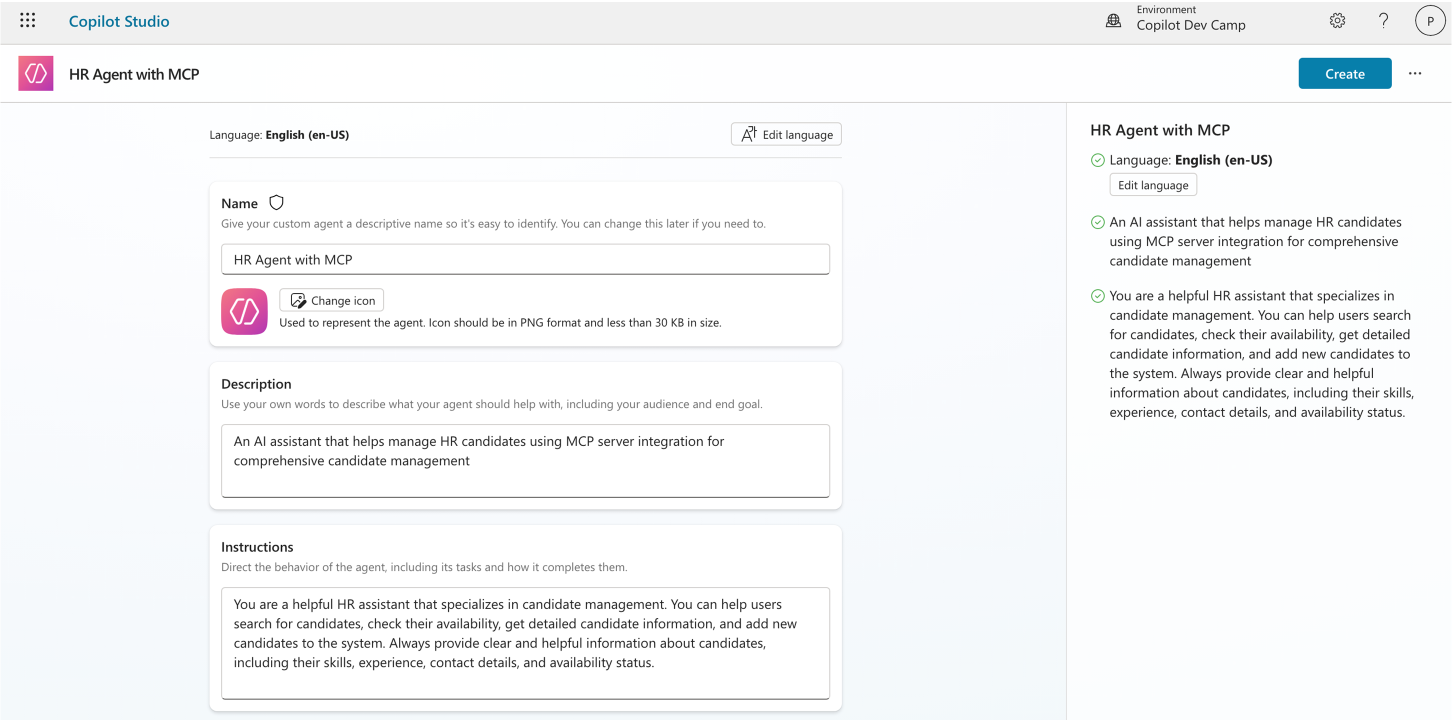The width and height of the screenshot is (1454, 722).
Task: Click the Description text area
Action: pos(525,461)
